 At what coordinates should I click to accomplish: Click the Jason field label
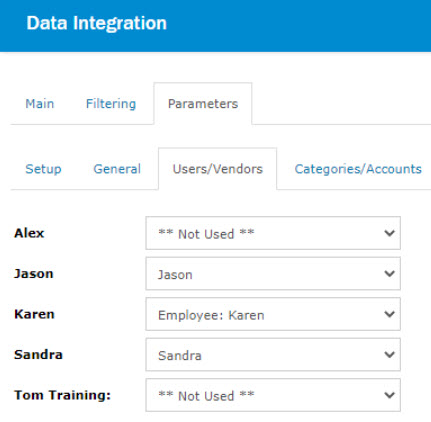tap(34, 274)
